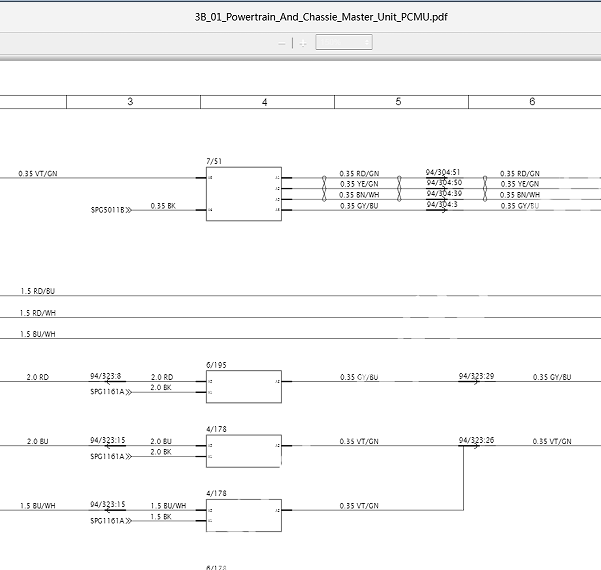Click connector reference 94/304:50
This screenshot has width=601, height=570.
coord(444,182)
